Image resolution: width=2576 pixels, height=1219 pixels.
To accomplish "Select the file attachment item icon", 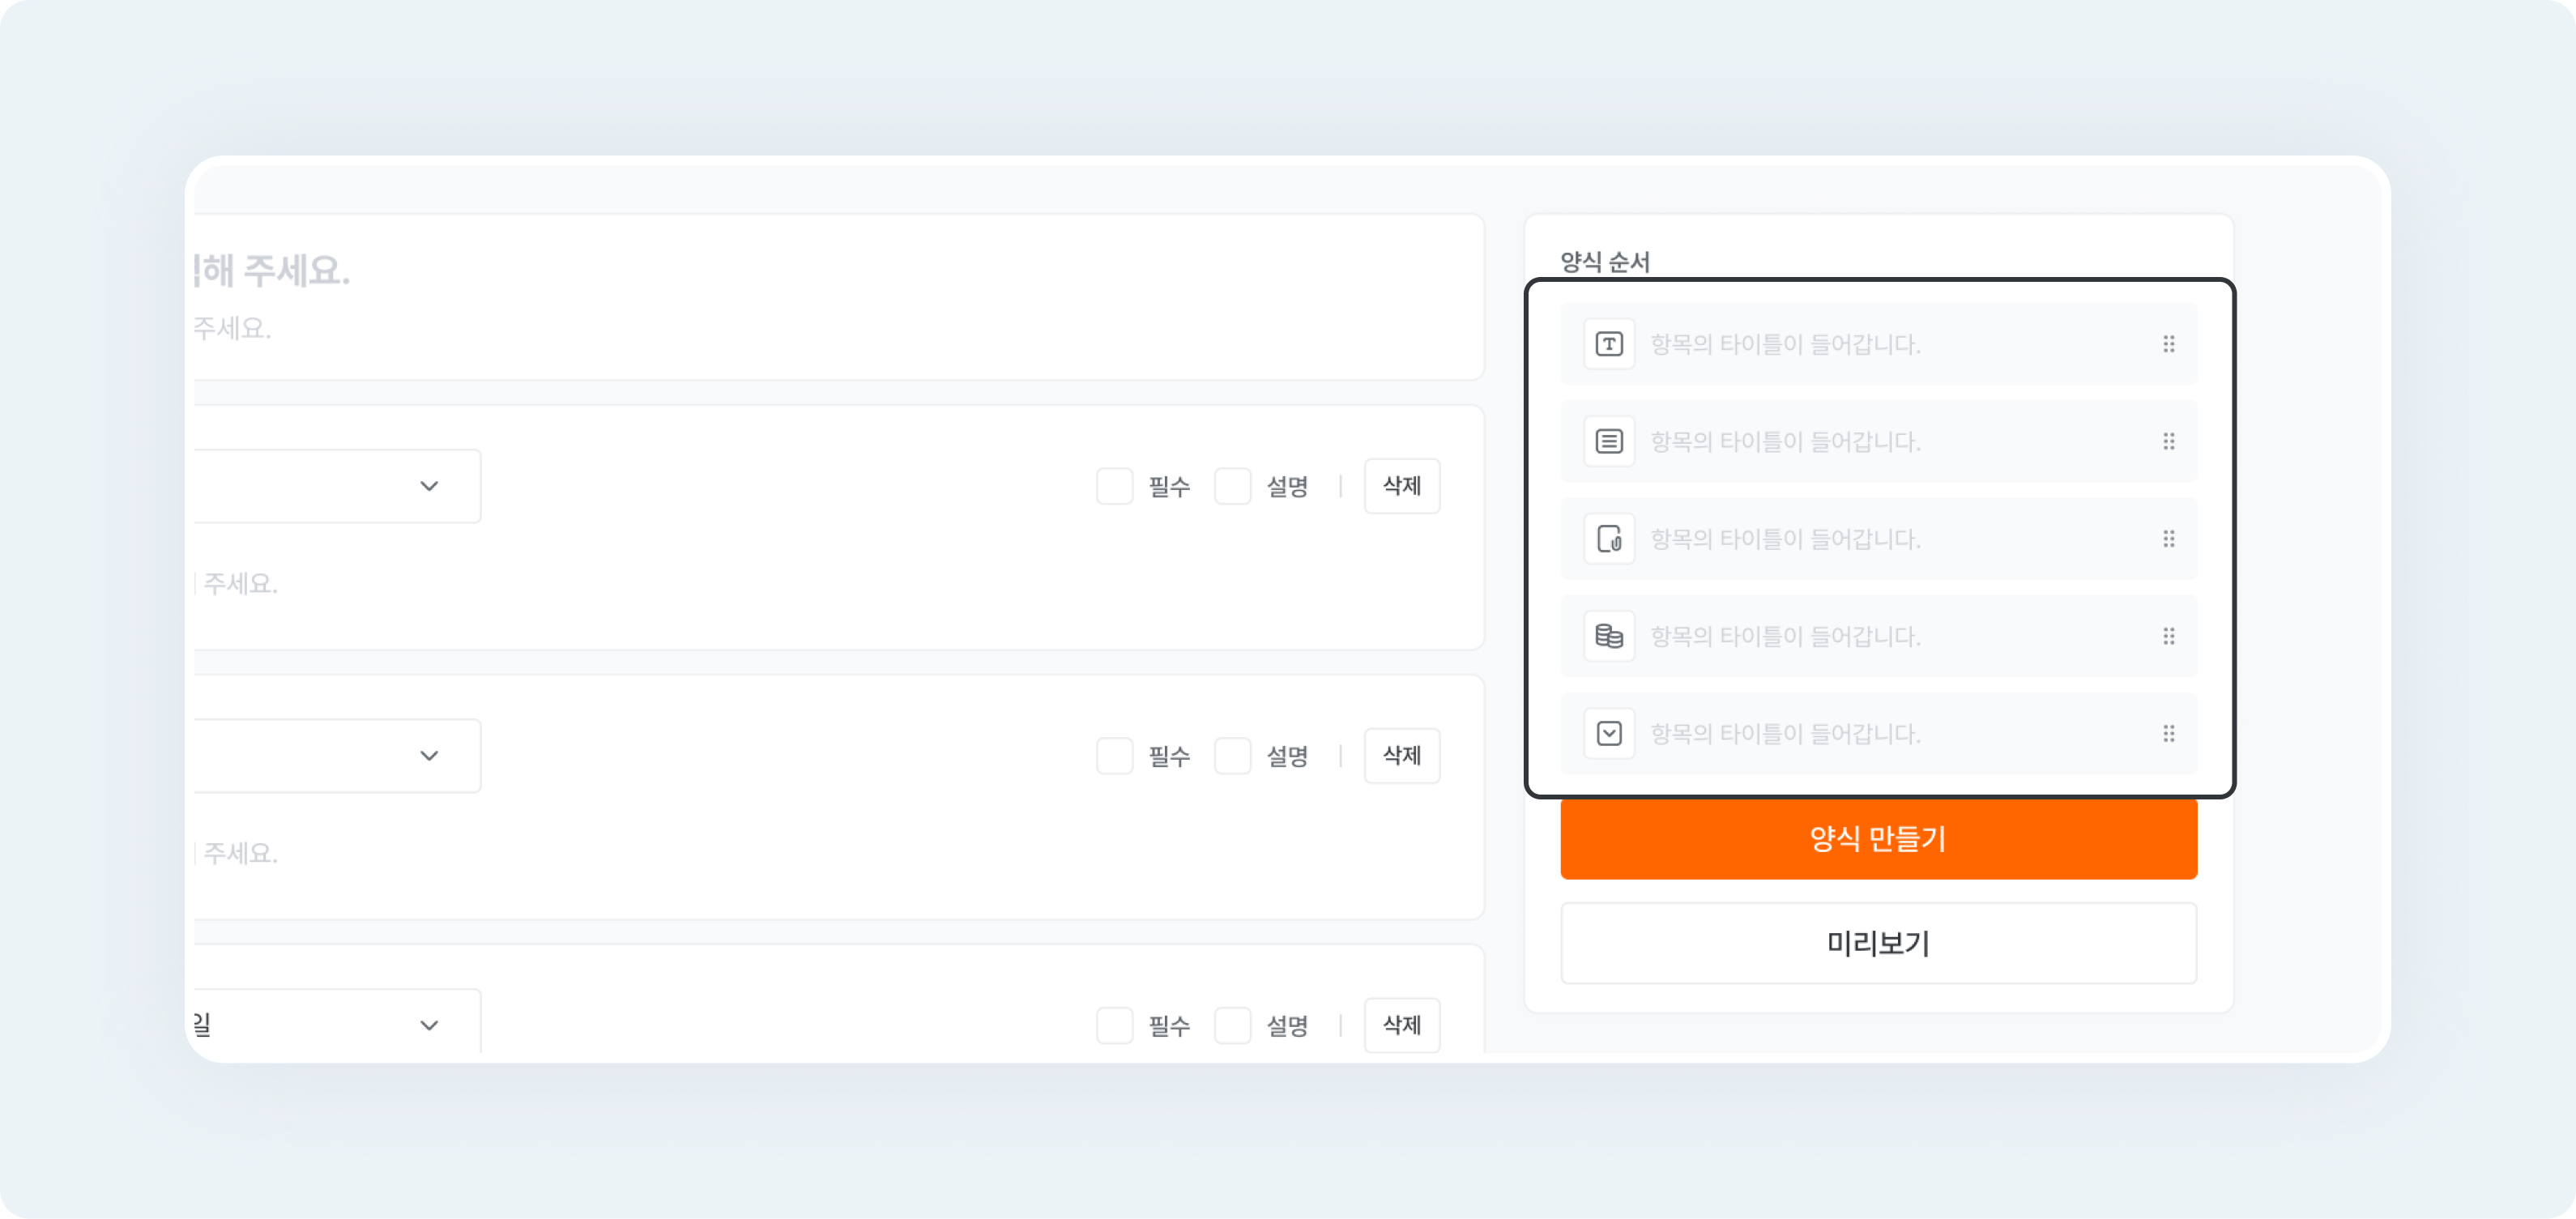I will (1610, 539).
